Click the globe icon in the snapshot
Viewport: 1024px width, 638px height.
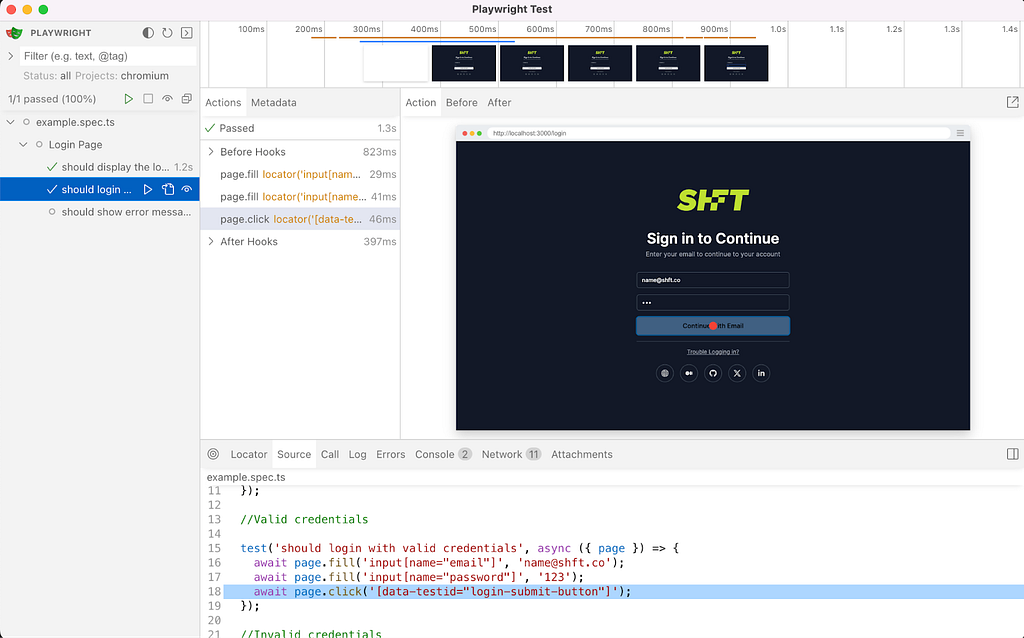pos(665,374)
